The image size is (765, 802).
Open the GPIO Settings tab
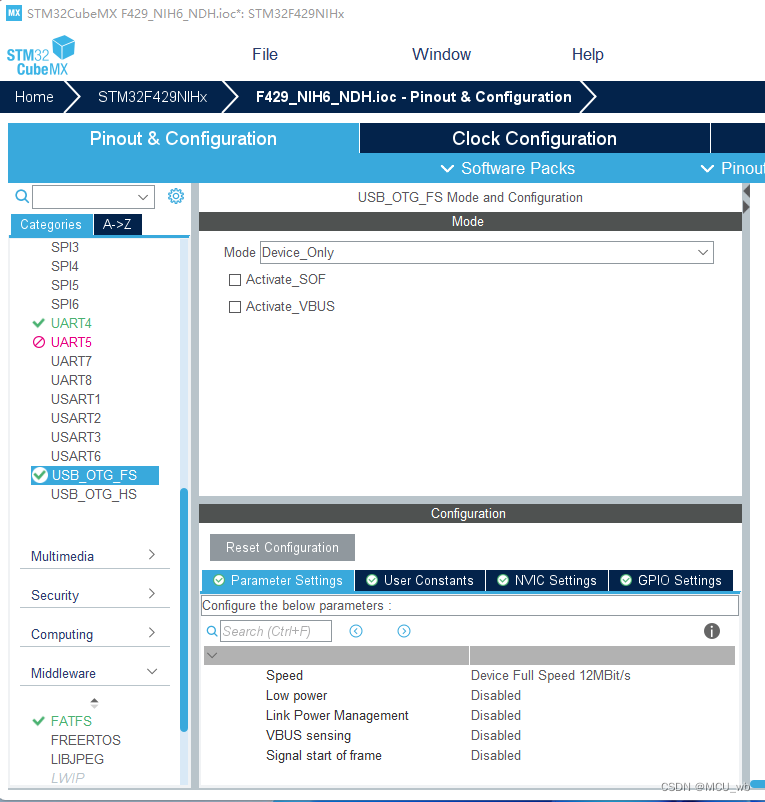pos(670,581)
